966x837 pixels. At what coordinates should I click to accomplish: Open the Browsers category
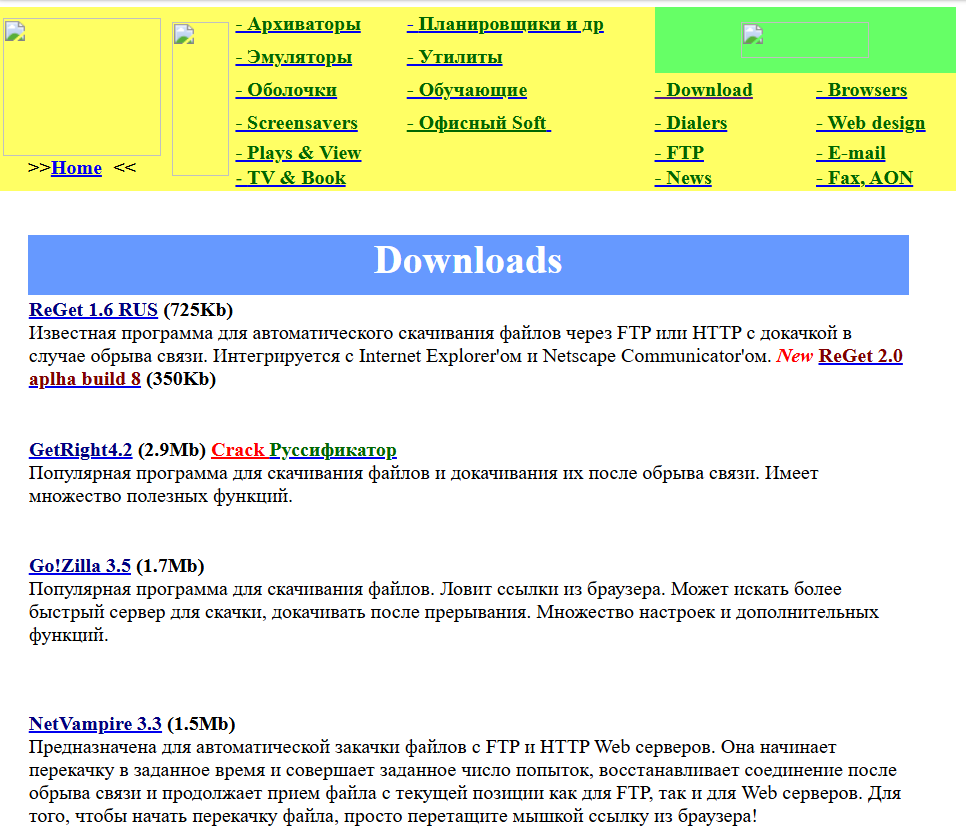point(862,90)
